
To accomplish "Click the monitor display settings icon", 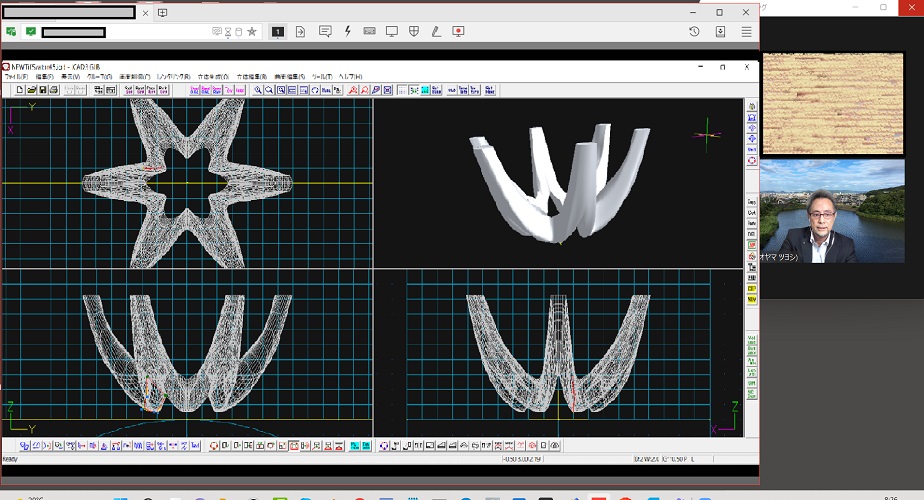I will pos(392,32).
